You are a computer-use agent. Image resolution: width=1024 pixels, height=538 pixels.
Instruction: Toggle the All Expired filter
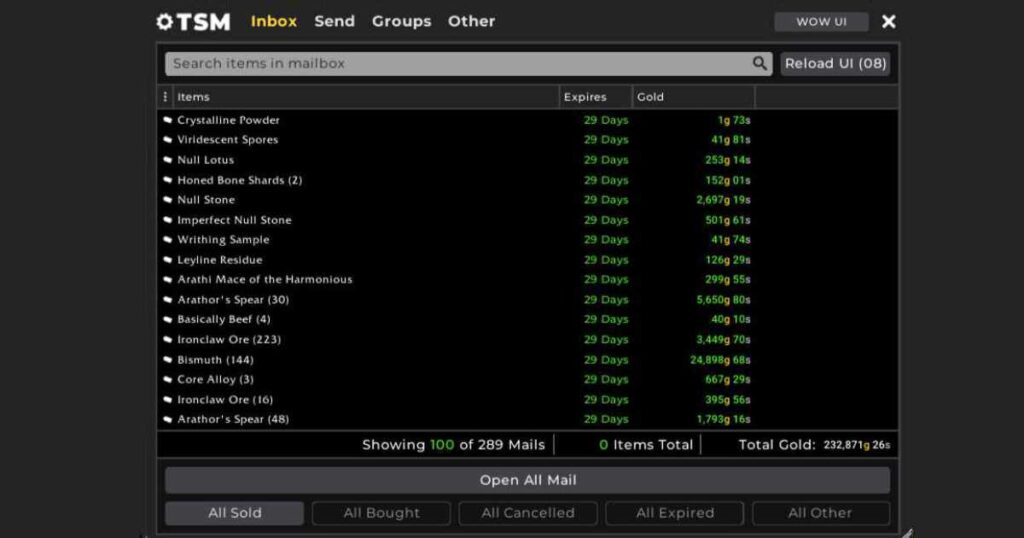point(675,513)
